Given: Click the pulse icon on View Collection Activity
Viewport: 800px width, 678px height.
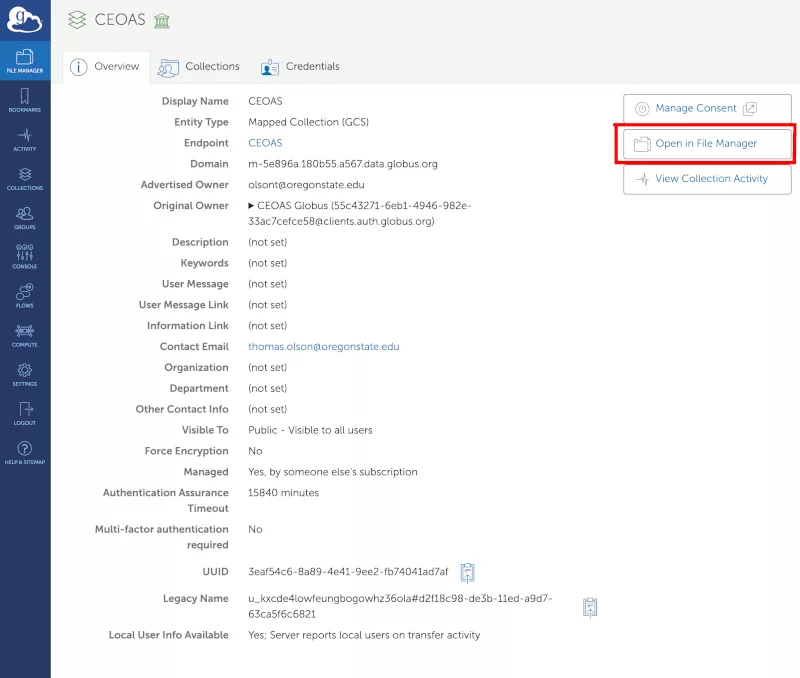Looking at the screenshot, I should (643, 179).
